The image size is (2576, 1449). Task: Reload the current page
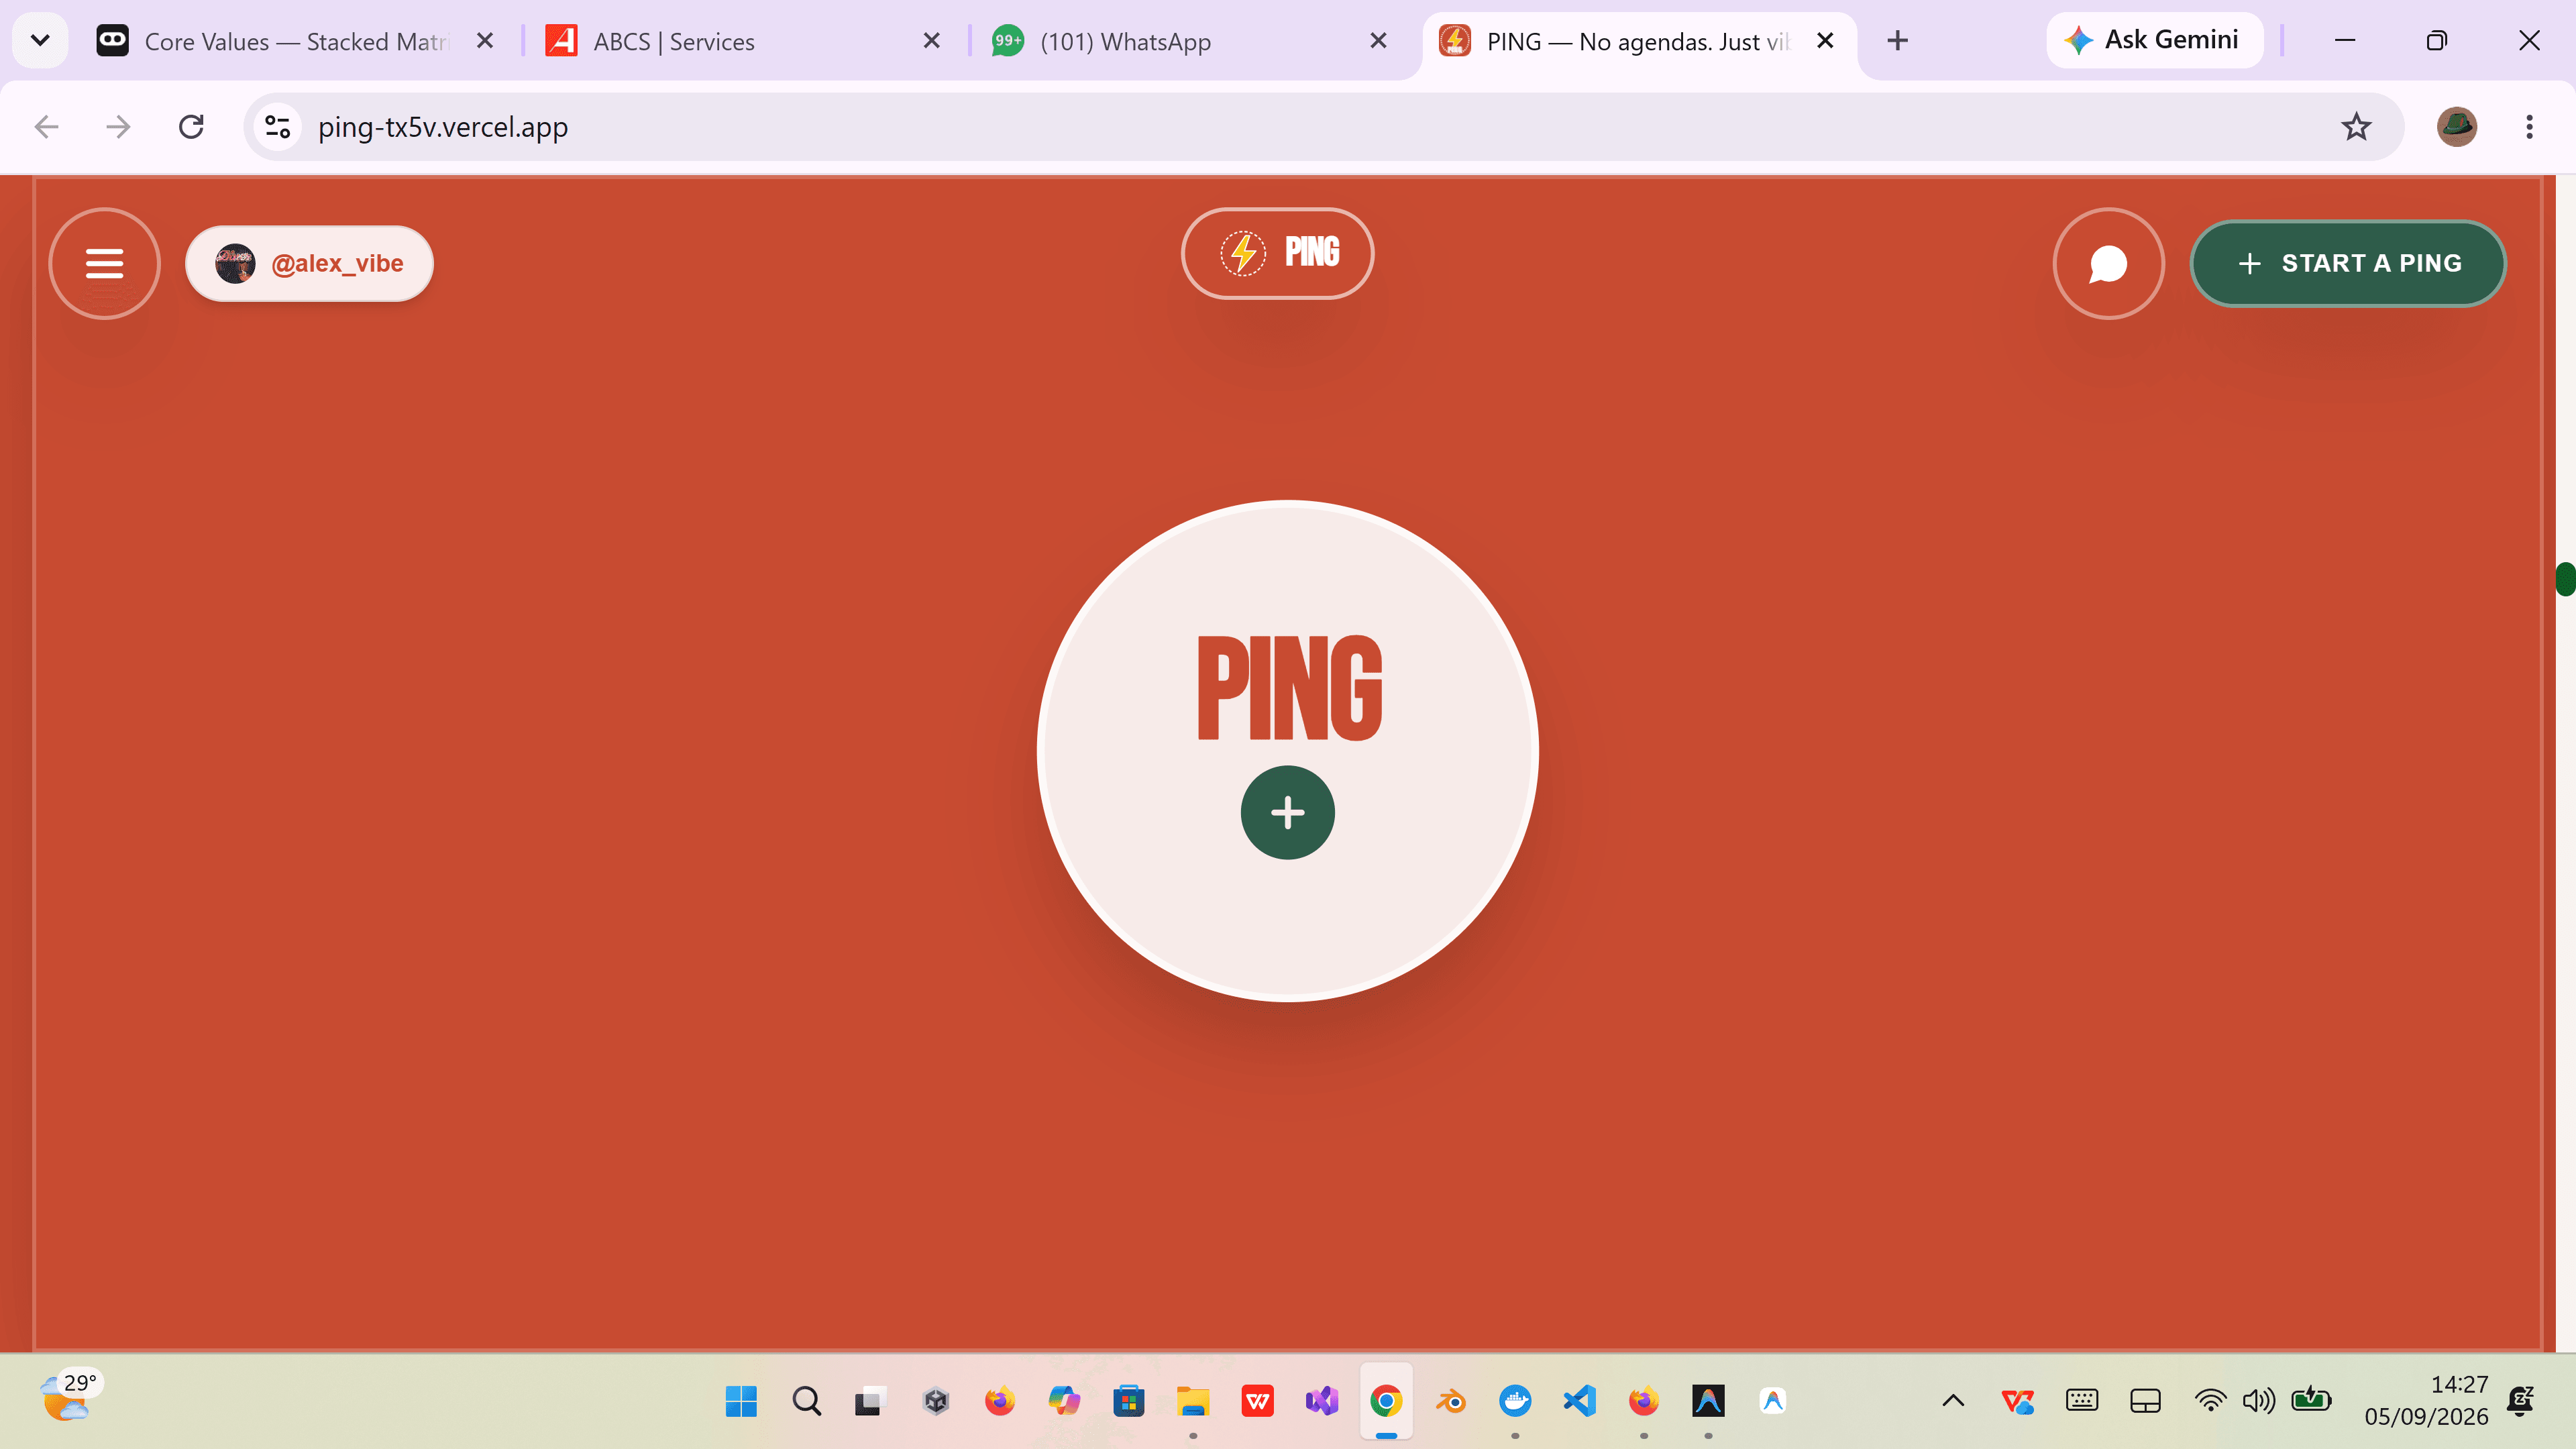pos(191,127)
